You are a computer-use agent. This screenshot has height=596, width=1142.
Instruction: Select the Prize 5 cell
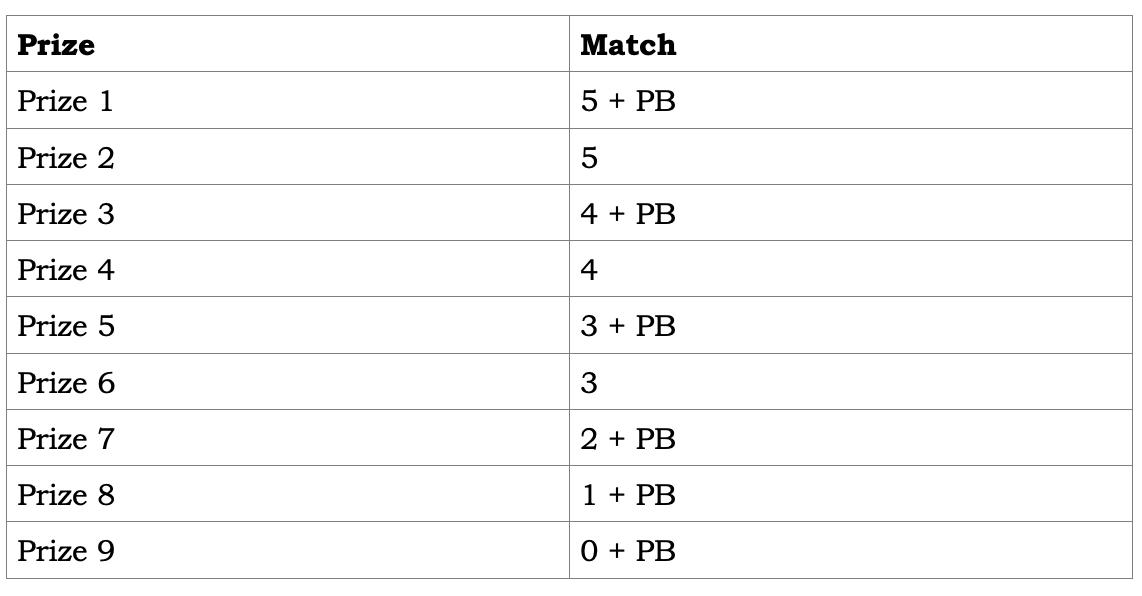tap(65, 326)
